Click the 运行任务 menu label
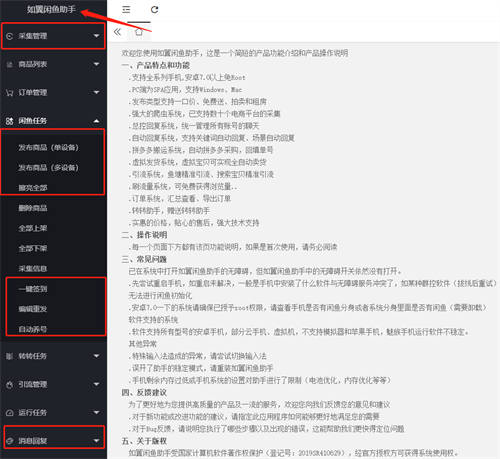Screen dimensions: 500x459 click(x=33, y=413)
